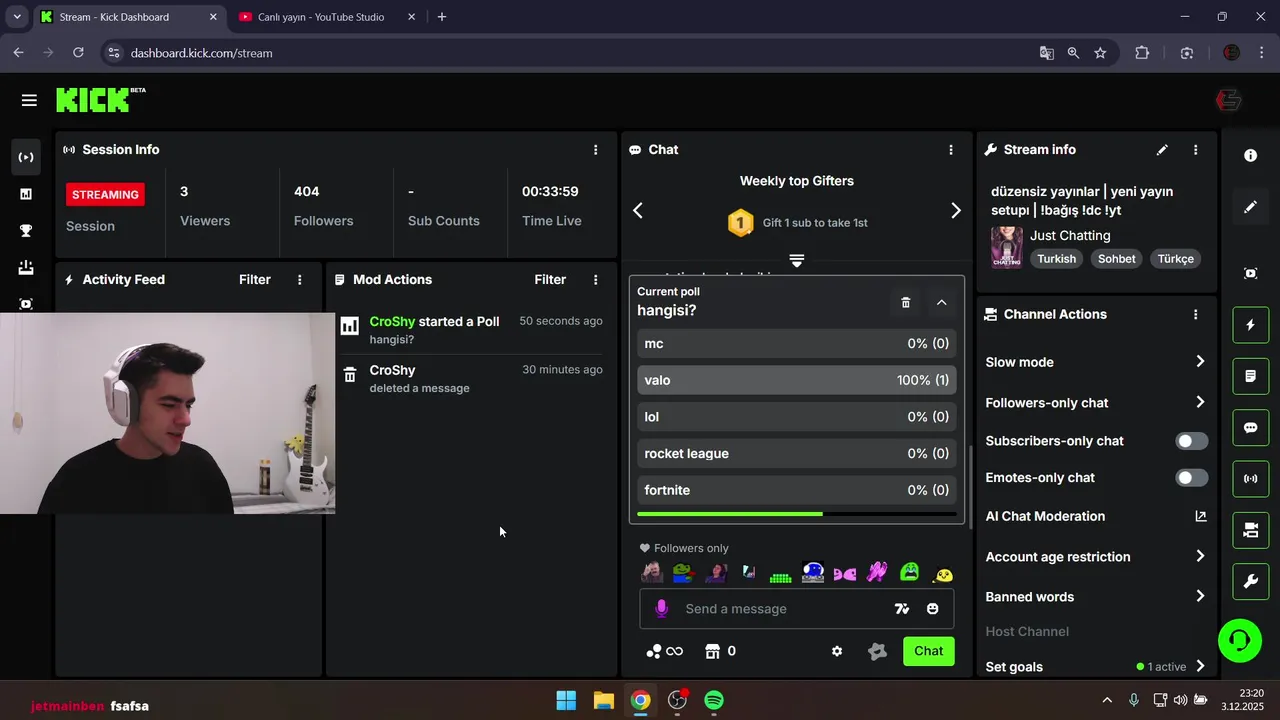Toggle Emotes-only chat switch
The image size is (1280, 720).
click(x=1192, y=478)
